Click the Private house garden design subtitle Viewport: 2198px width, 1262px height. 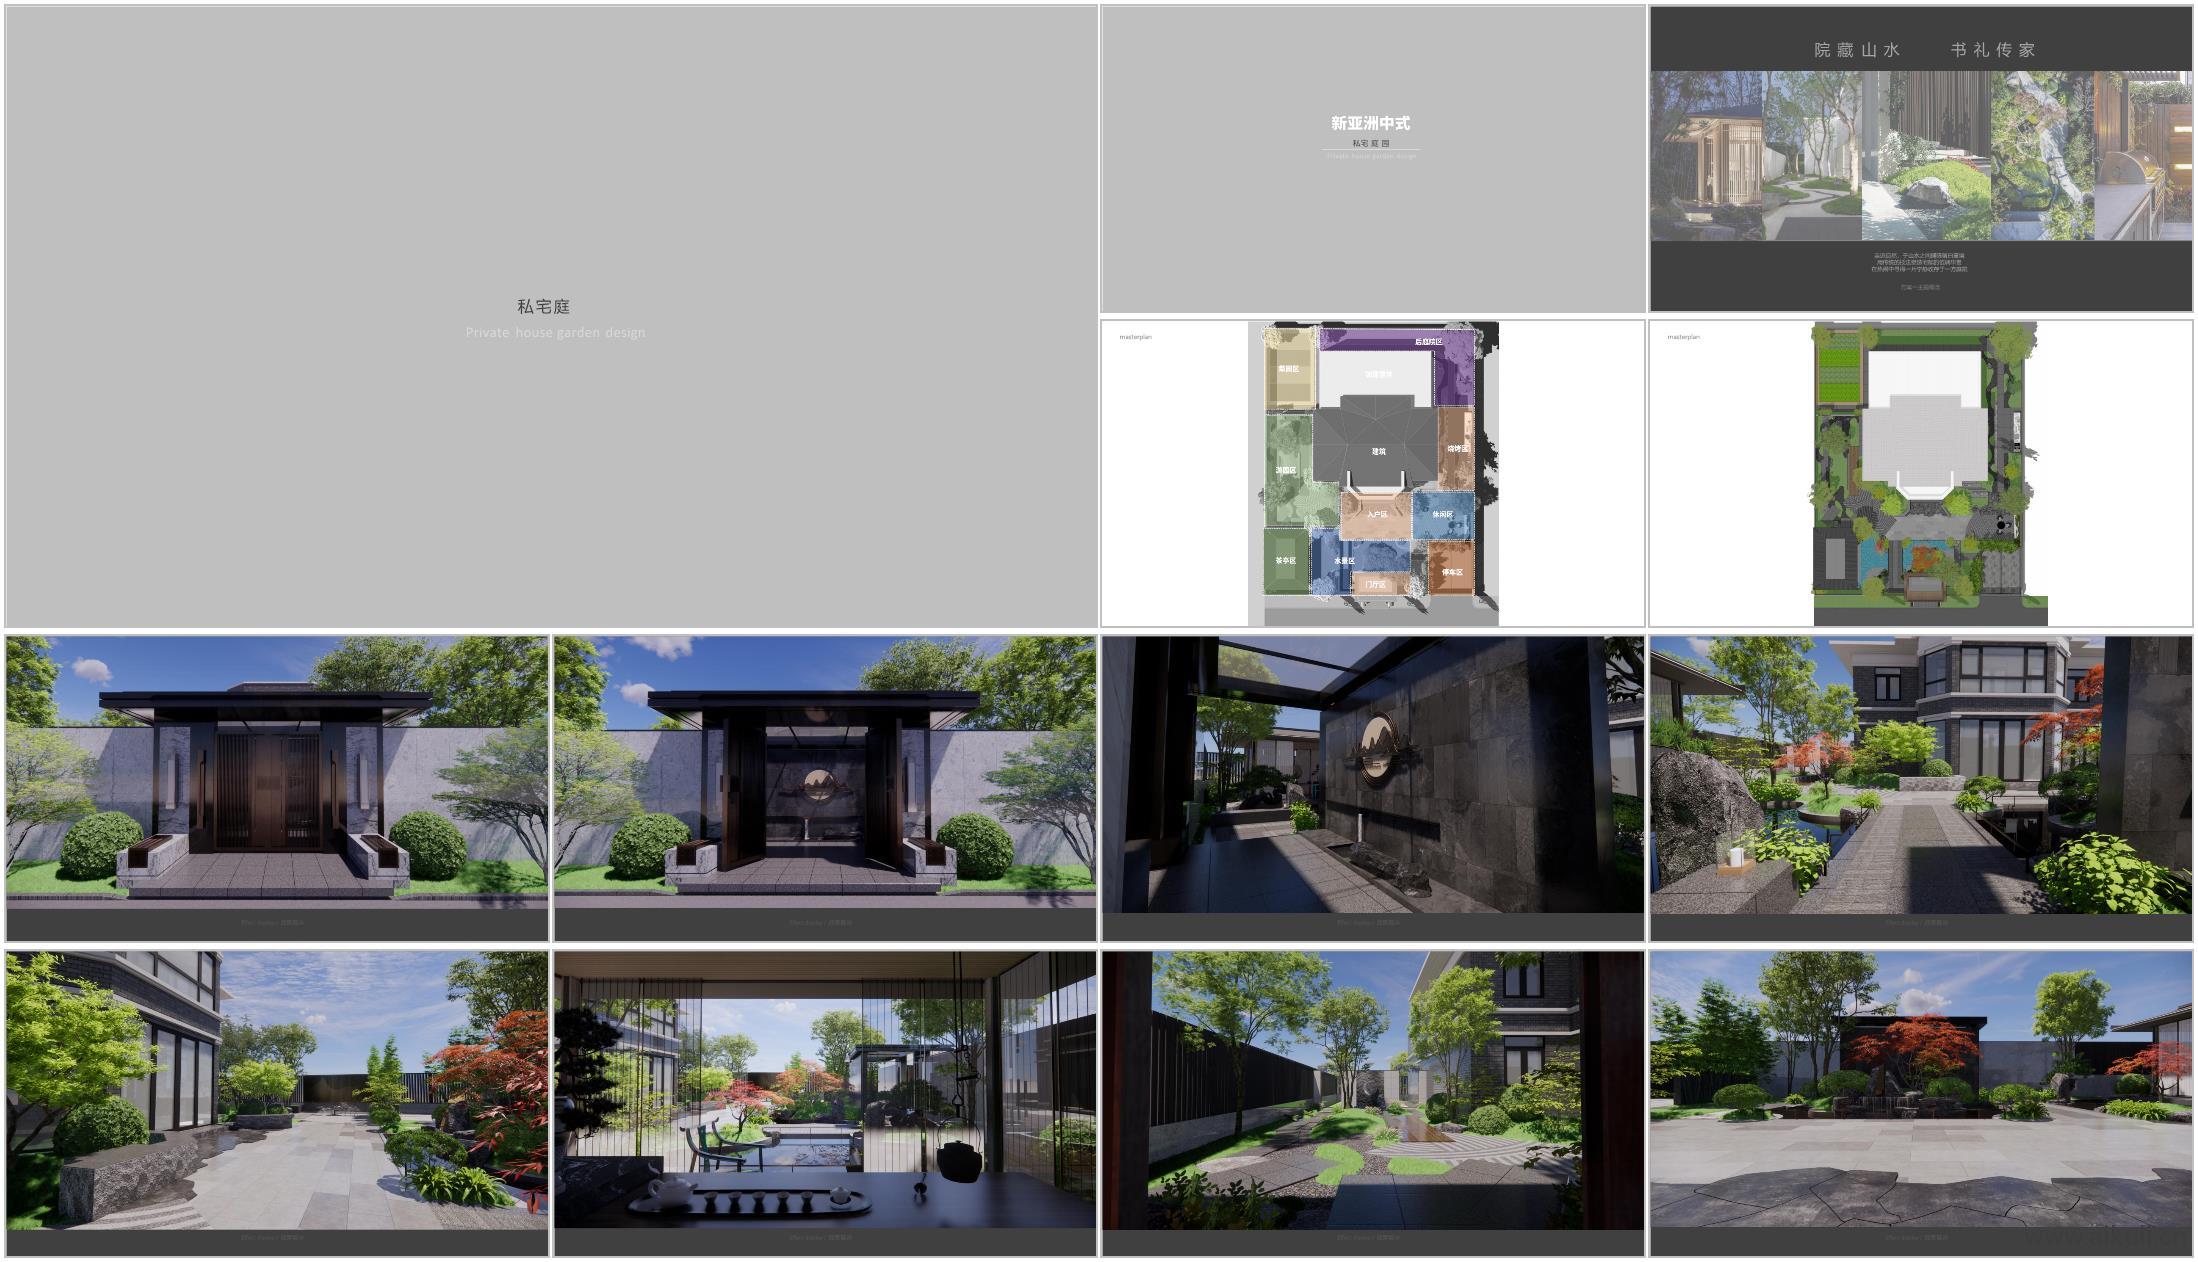pyautogui.click(x=555, y=332)
